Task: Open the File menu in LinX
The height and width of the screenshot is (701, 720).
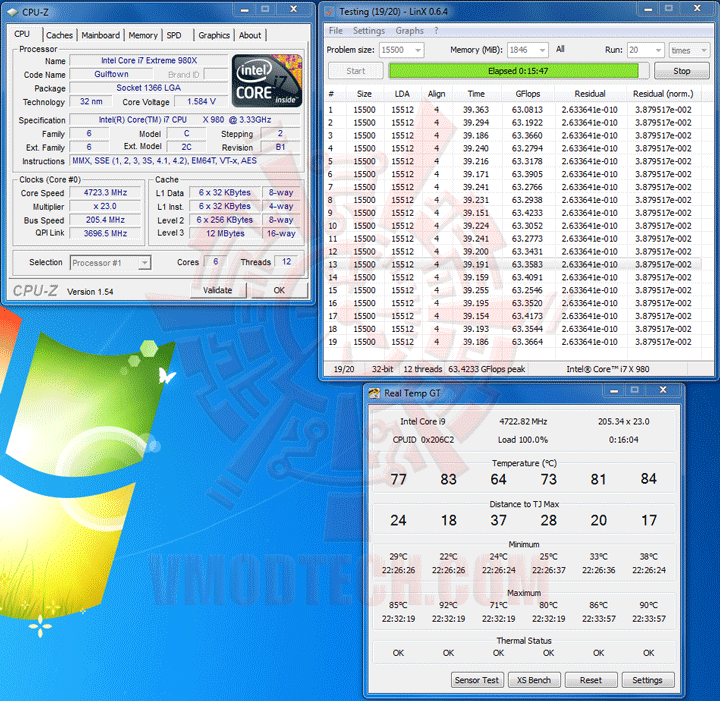Action: coord(336,31)
